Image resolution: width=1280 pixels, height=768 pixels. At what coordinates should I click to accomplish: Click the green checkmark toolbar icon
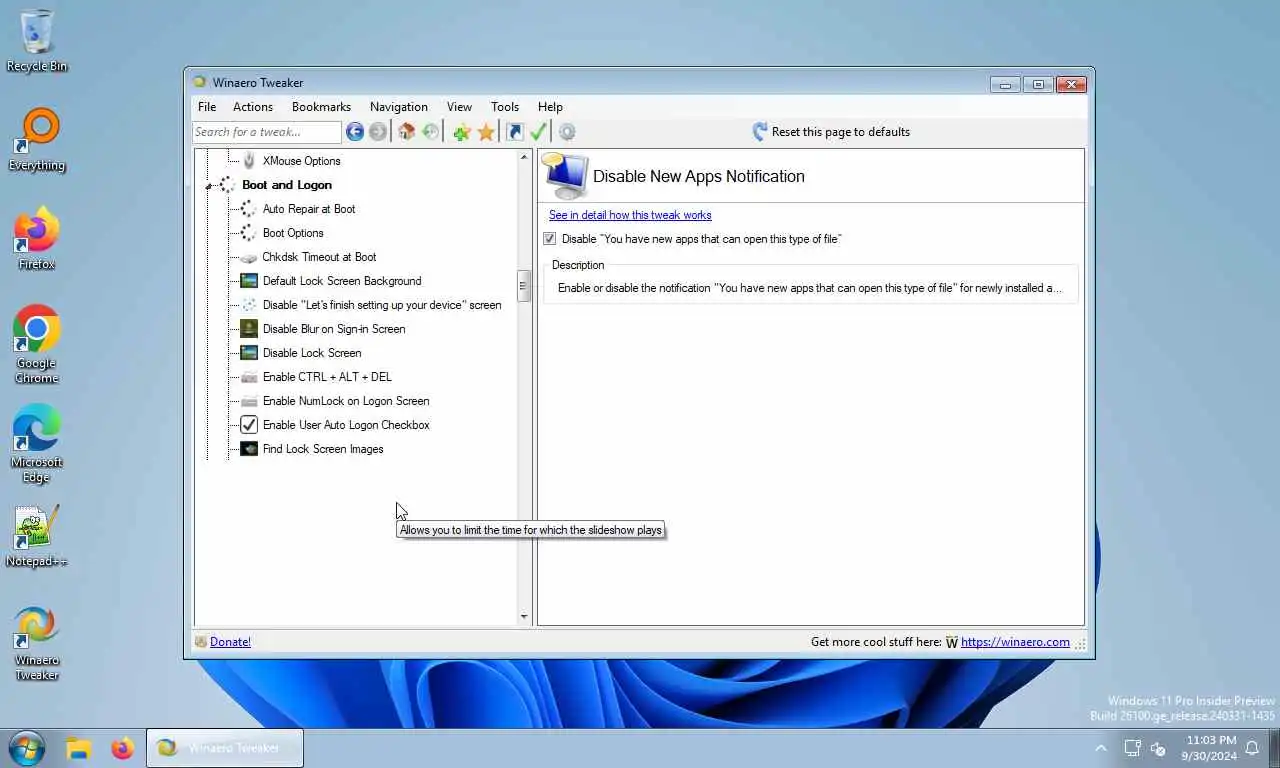pyautogui.click(x=538, y=132)
